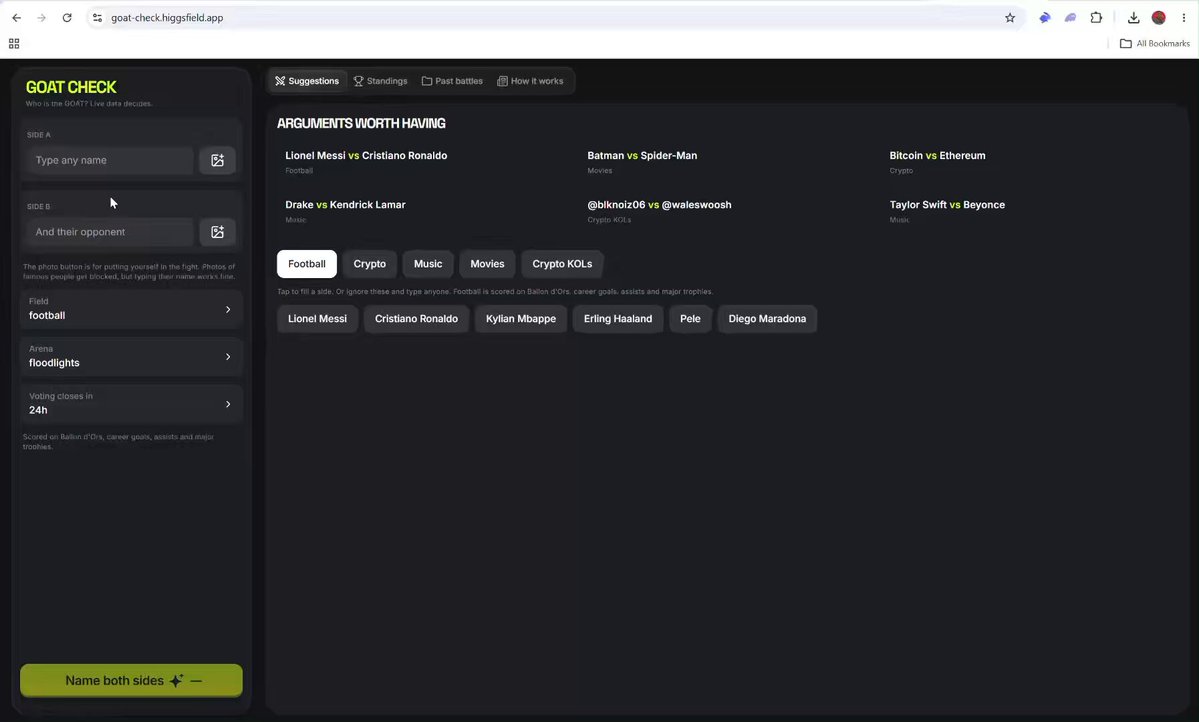Pick the Lionel Messi name chip
Screen dimensions: 1199x722
coord(317,319)
